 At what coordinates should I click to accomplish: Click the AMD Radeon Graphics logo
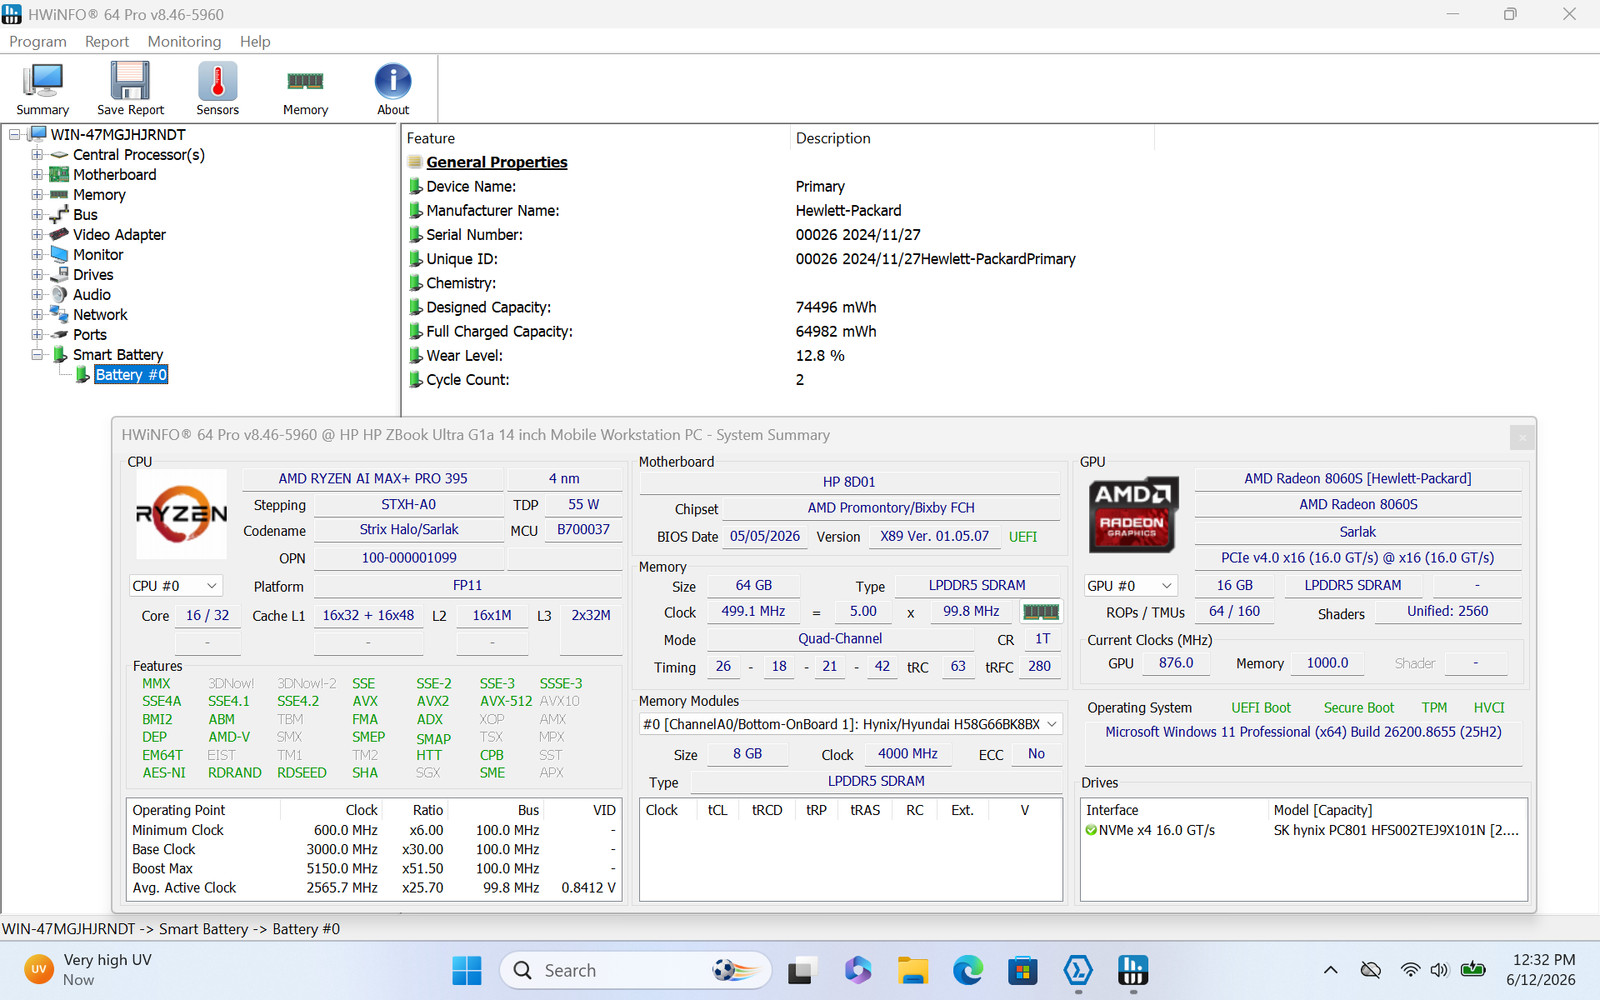point(1133,514)
